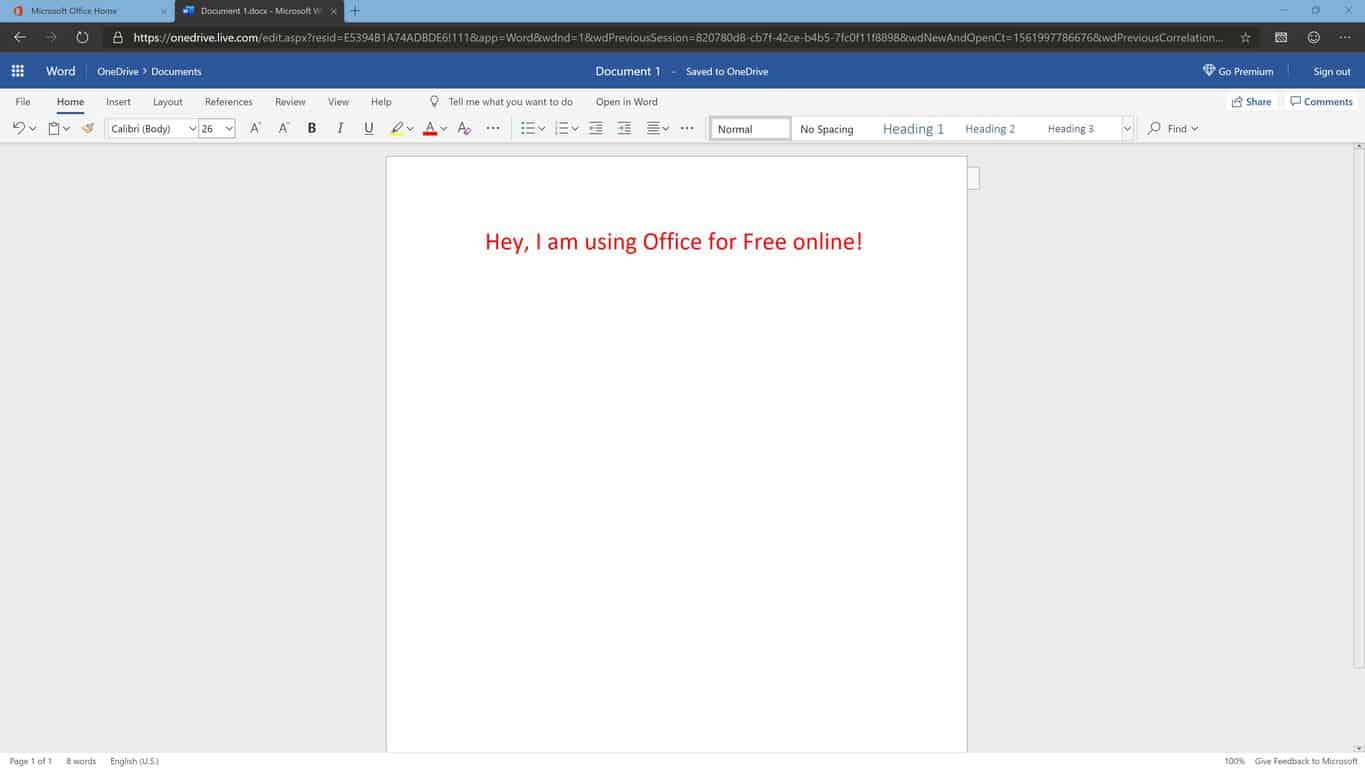Click the Grow Font icon

click(255, 128)
